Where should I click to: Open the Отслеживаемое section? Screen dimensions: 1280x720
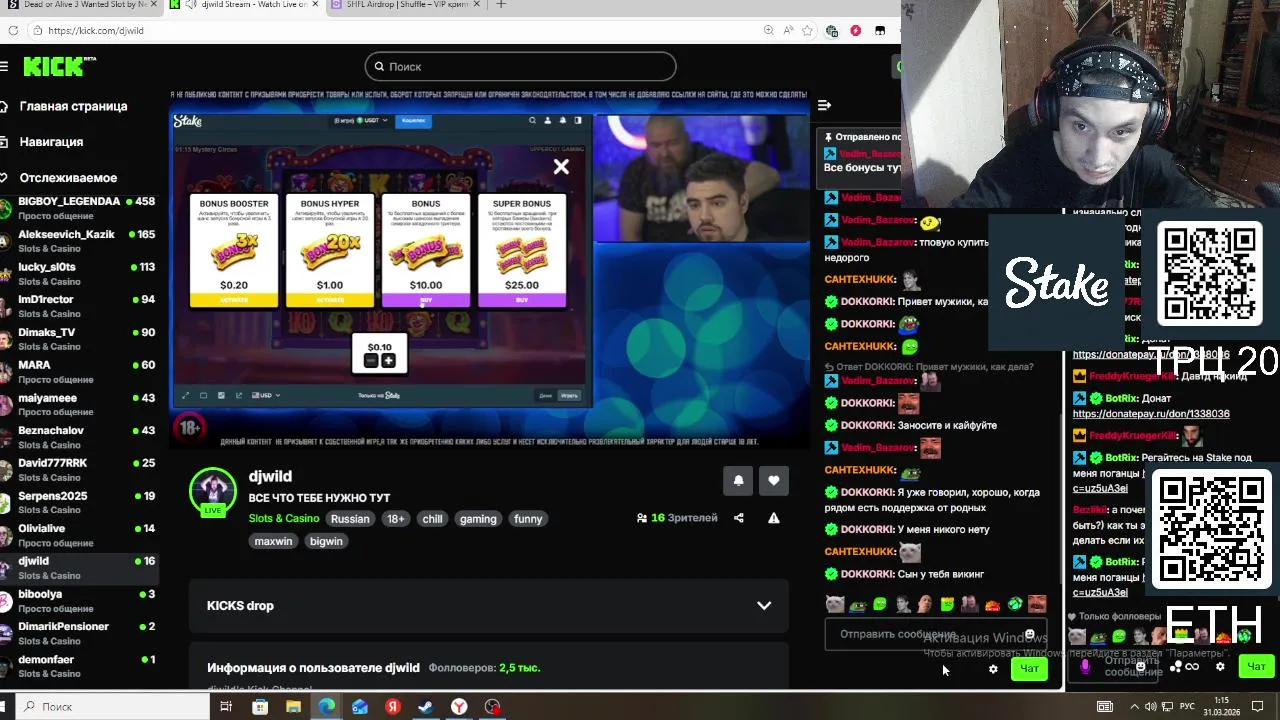[x=68, y=178]
